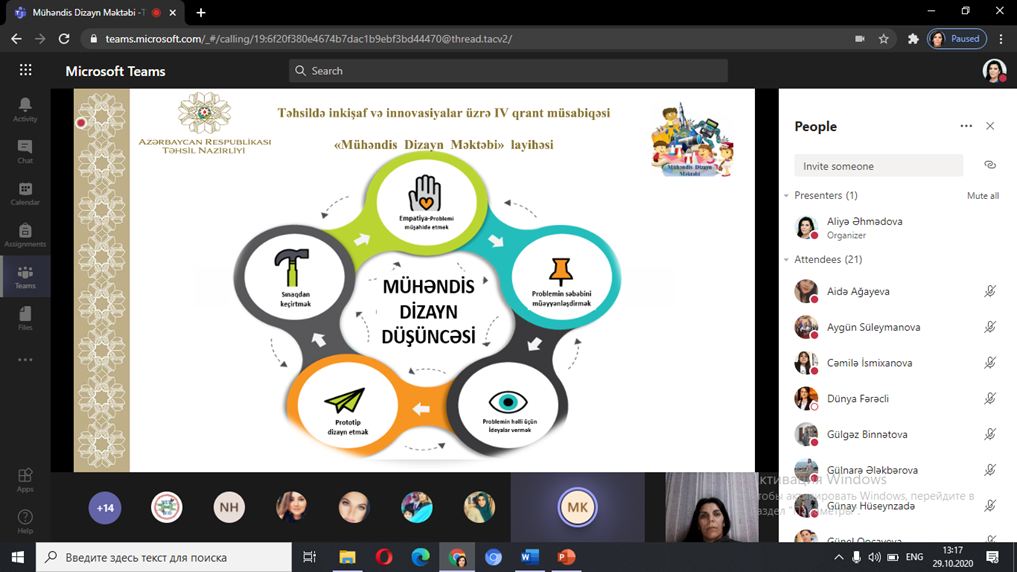Mute all participants
The height and width of the screenshot is (572, 1017).
(983, 196)
